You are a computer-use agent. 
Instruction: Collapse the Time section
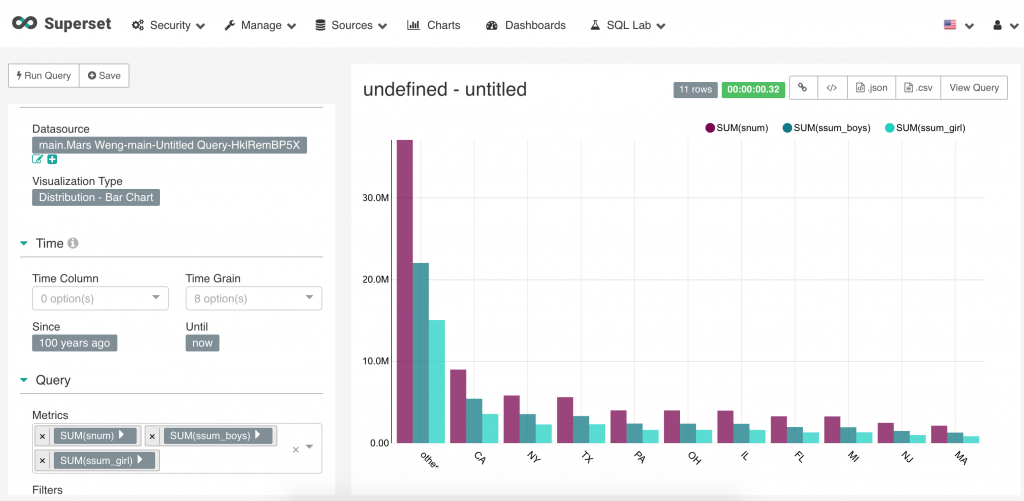point(24,244)
